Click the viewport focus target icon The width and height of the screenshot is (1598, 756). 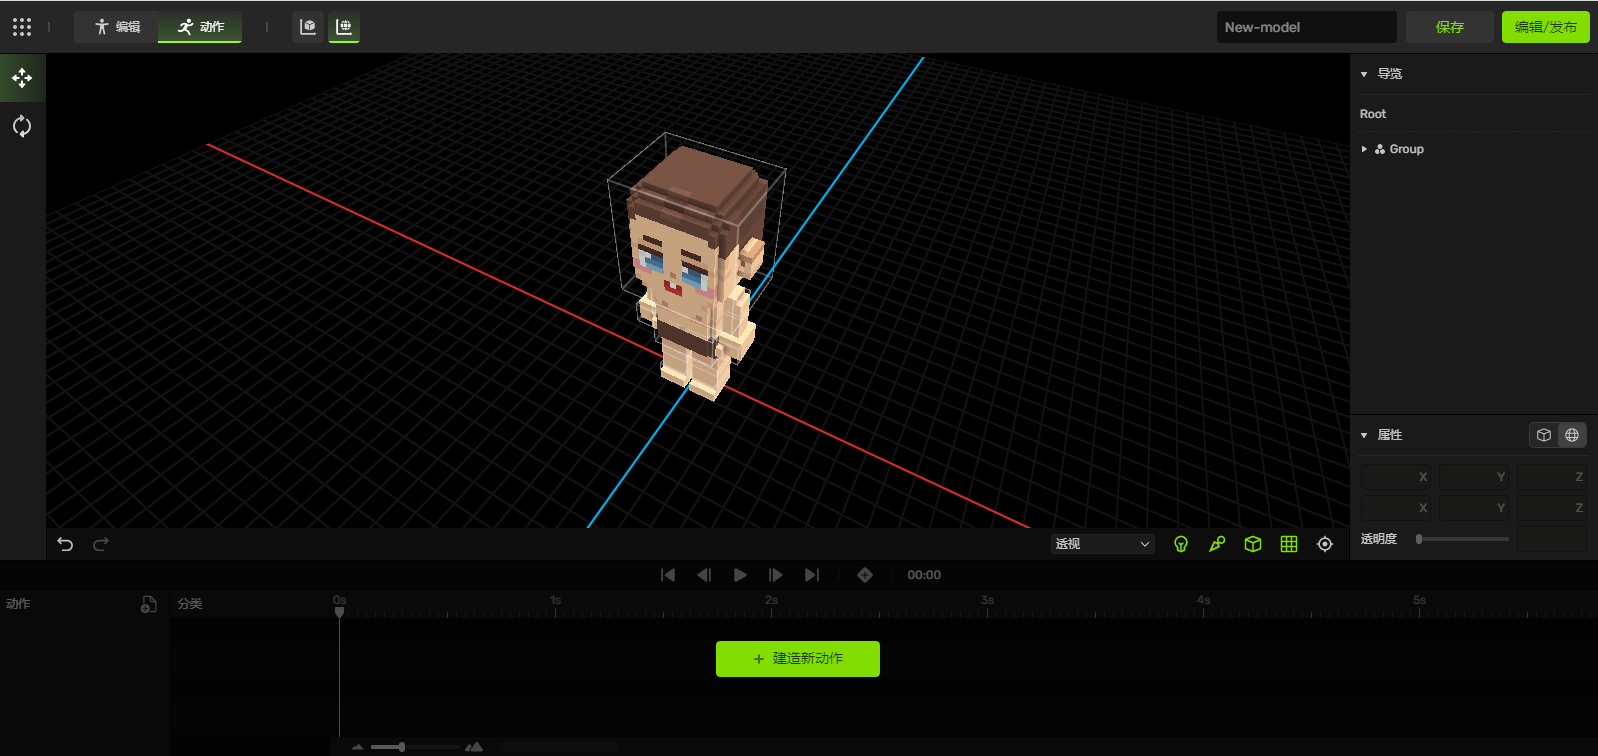tap(1325, 544)
